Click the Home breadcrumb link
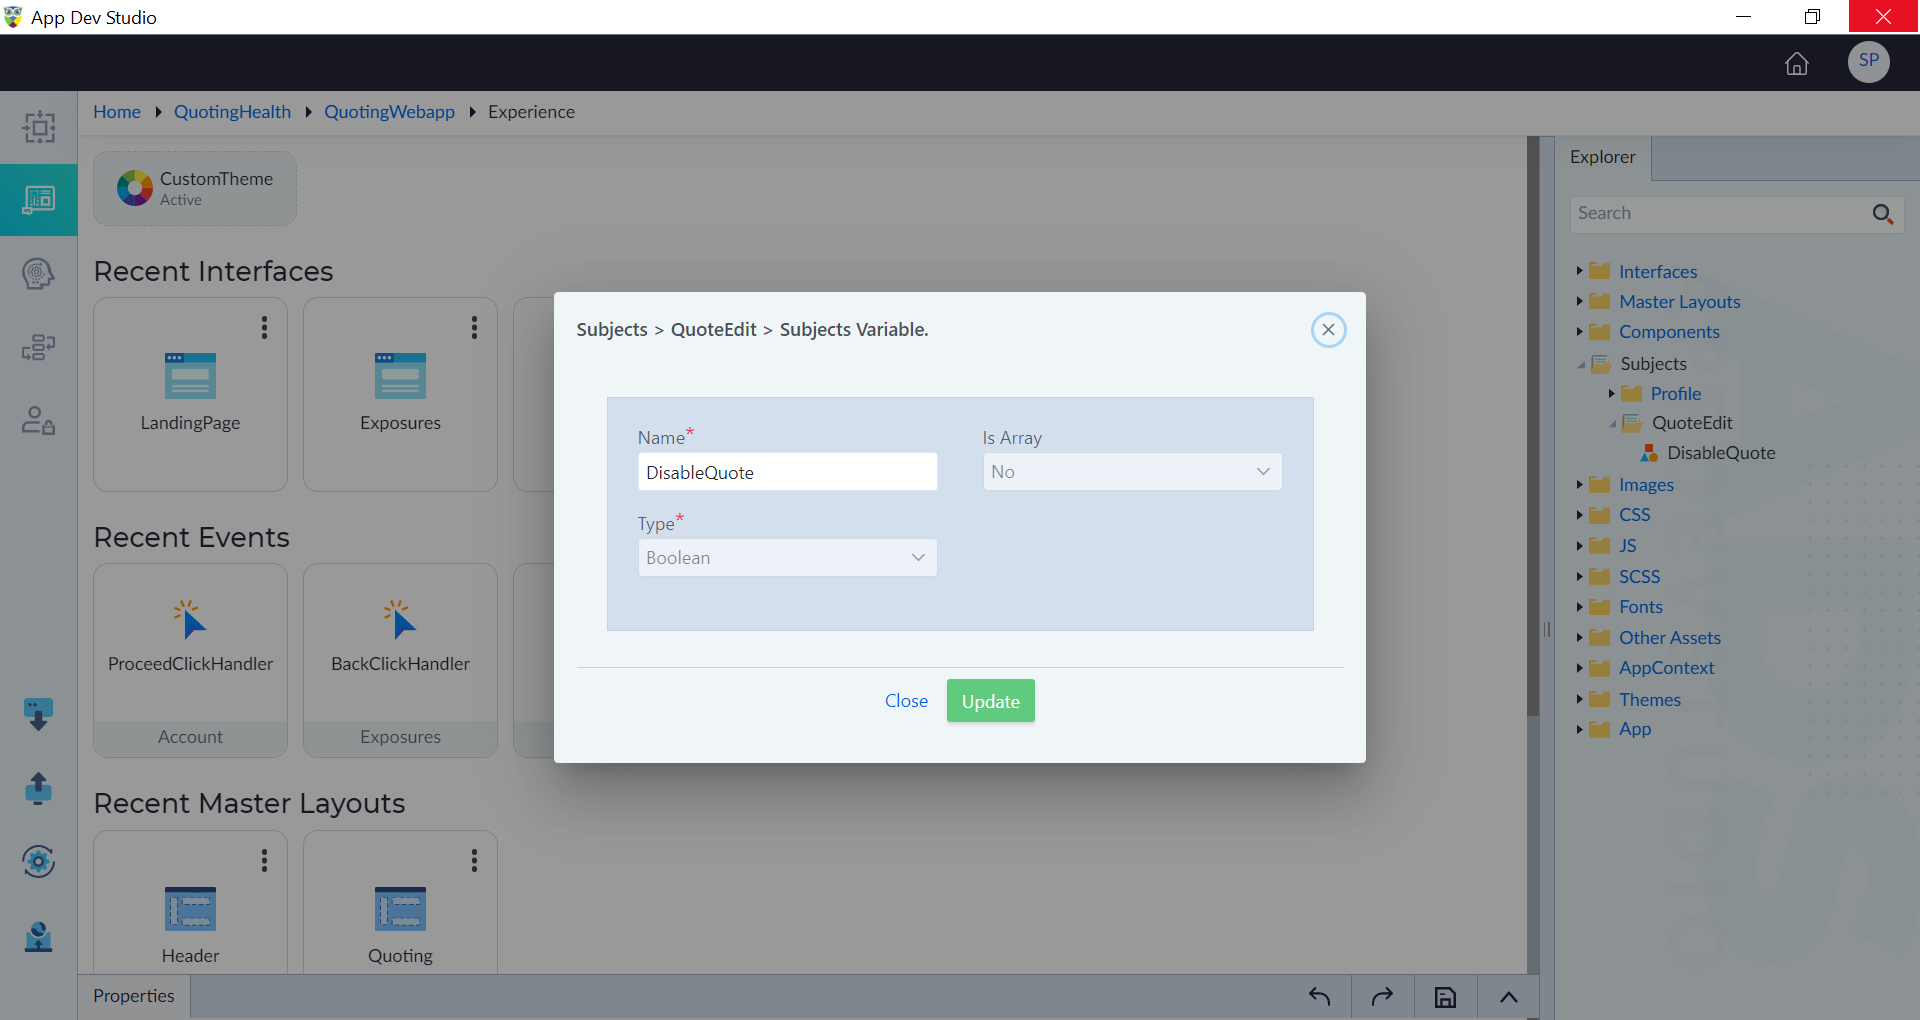The width and height of the screenshot is (1920, 1020). (117, 112)
